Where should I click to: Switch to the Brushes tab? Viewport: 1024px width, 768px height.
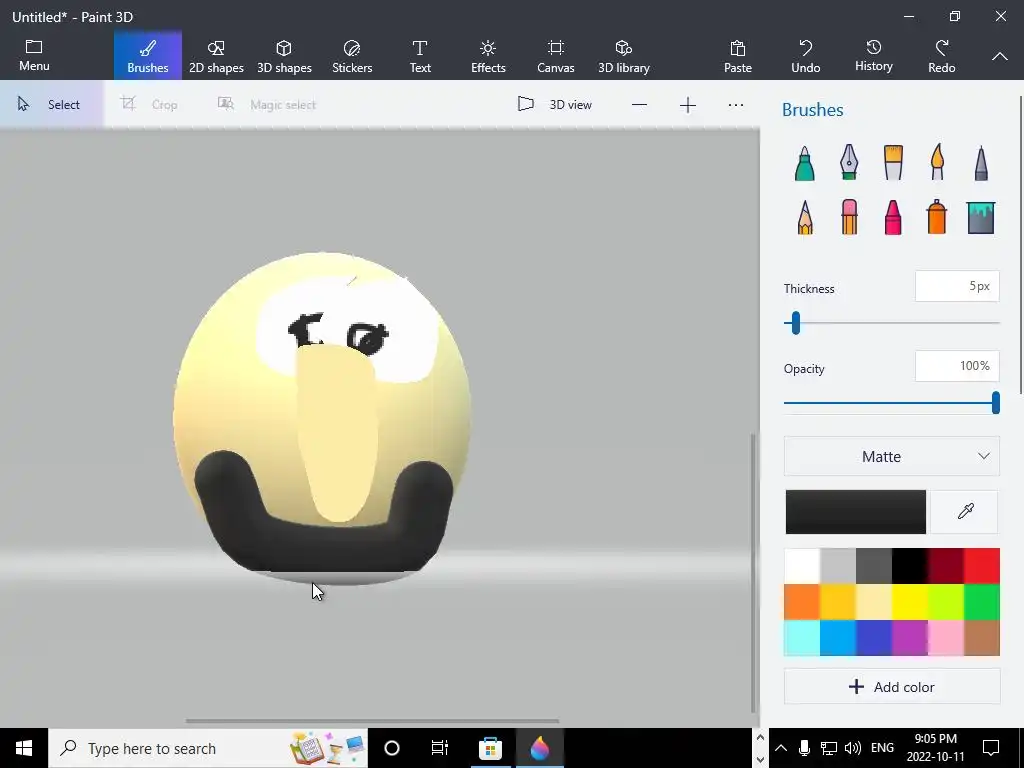pos(148,56)
